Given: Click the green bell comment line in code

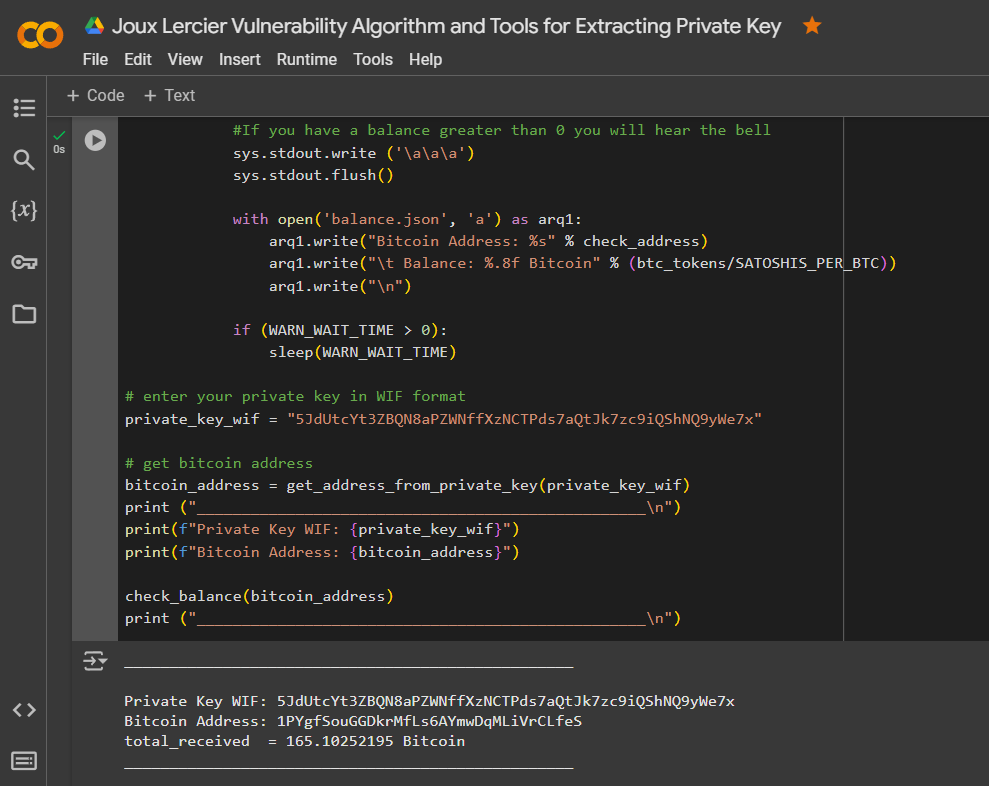Looking at the screenshot, I should [501, 130].
